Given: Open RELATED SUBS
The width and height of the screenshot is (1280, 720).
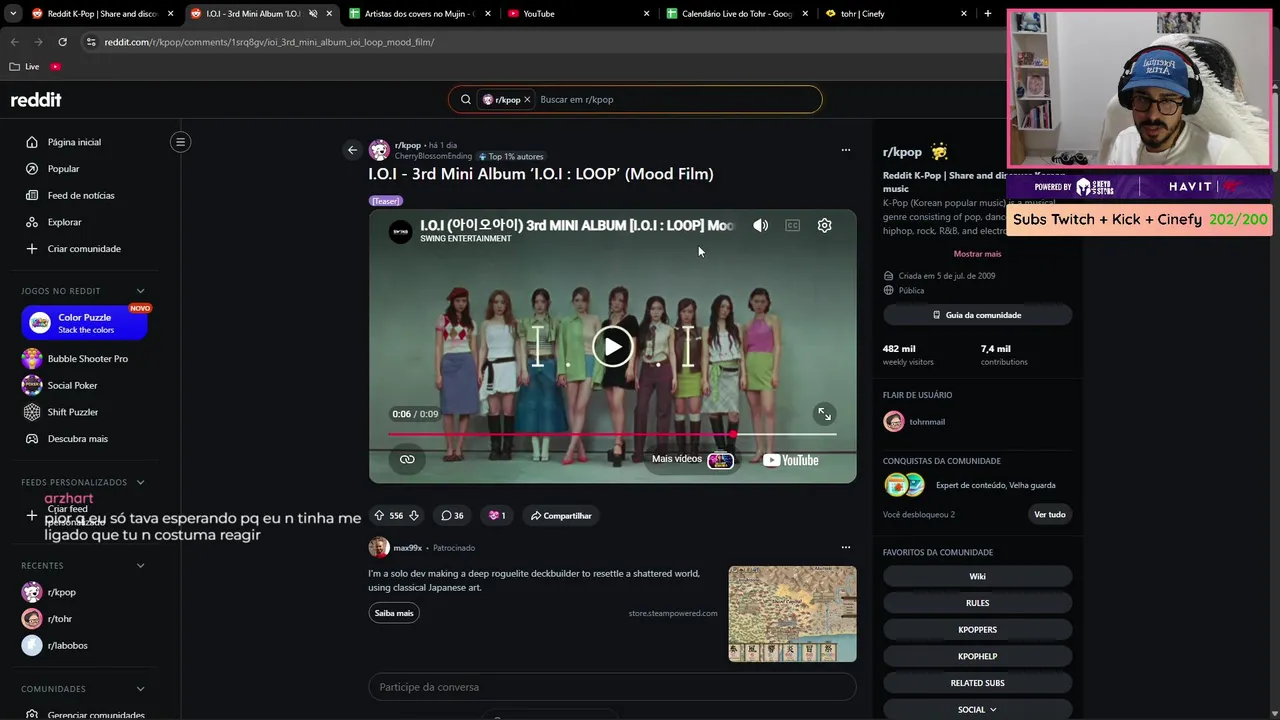Looking at the screenshot, I should tap(977, 683).
